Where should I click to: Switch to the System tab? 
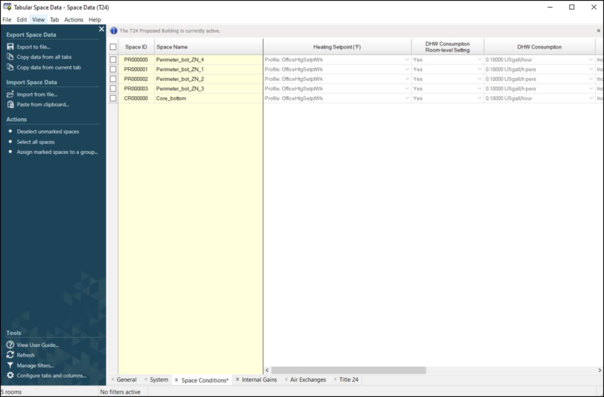[x=159, y=380]
